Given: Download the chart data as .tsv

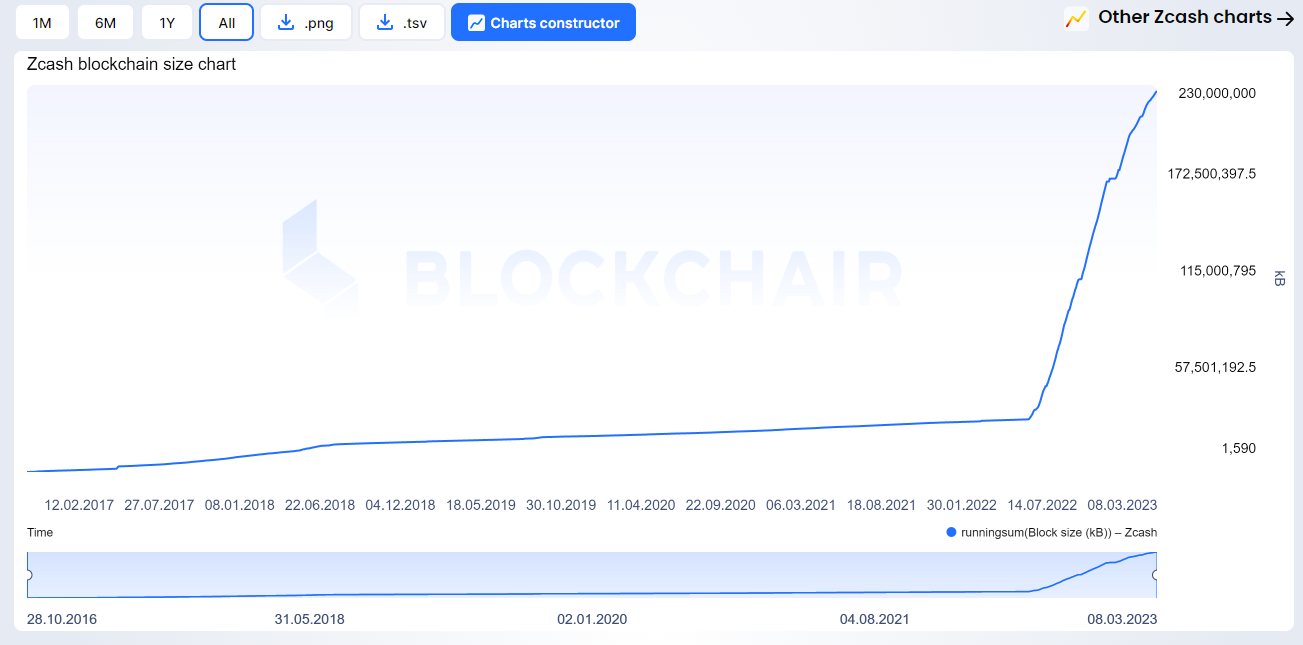Looking at the screenshot, I should pos(401,22).
